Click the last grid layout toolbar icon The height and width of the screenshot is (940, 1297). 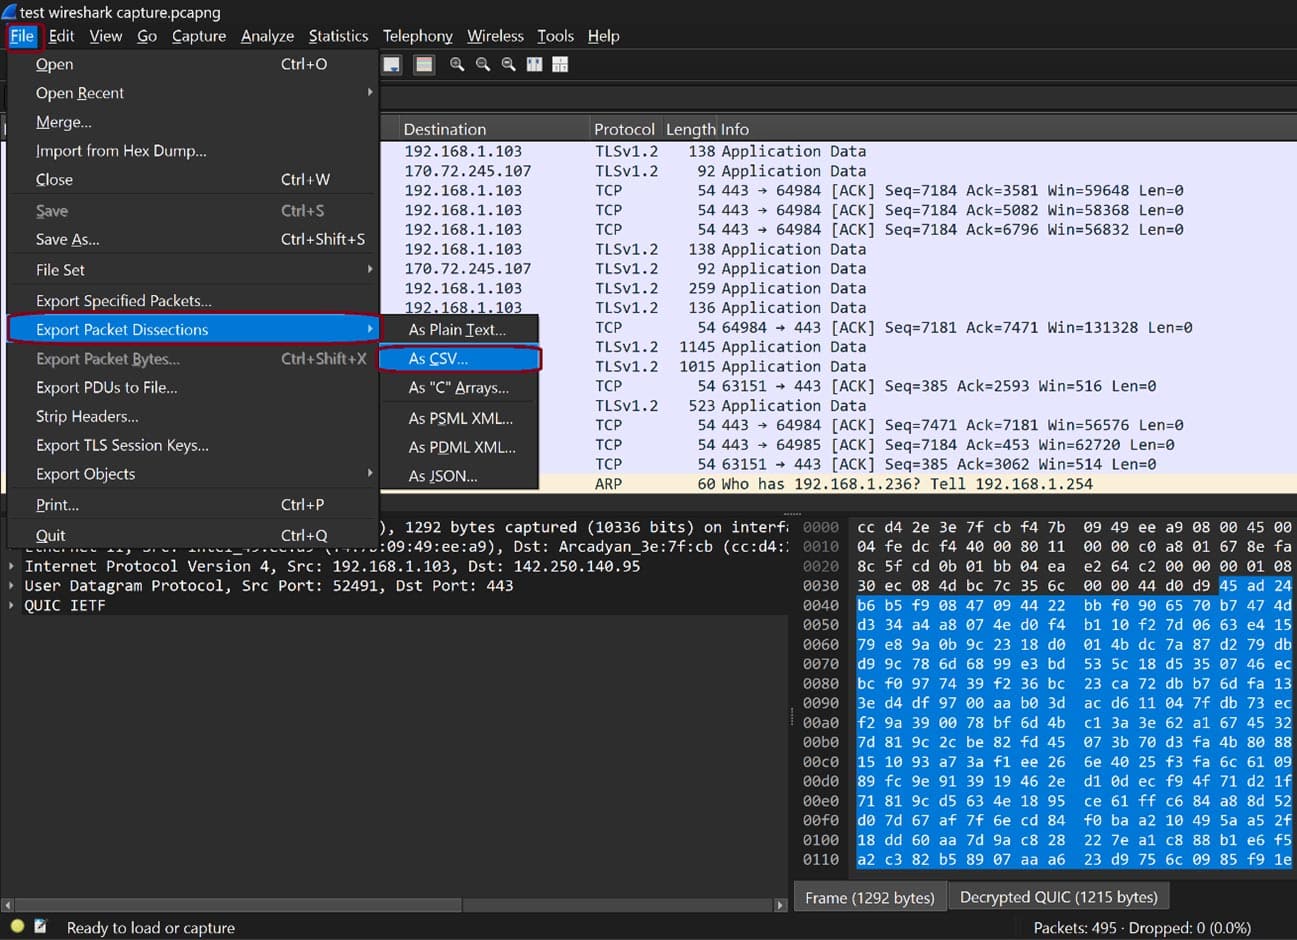(560, 64)
